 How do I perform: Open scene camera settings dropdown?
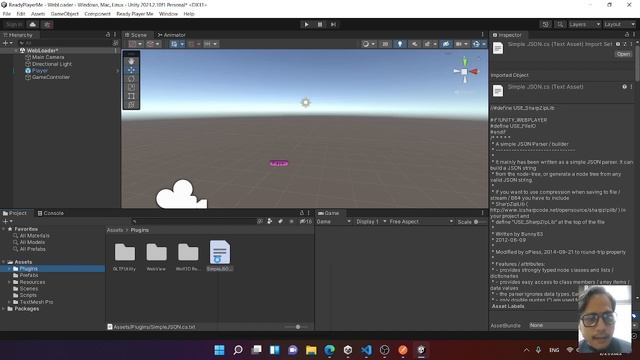(461, 44)
